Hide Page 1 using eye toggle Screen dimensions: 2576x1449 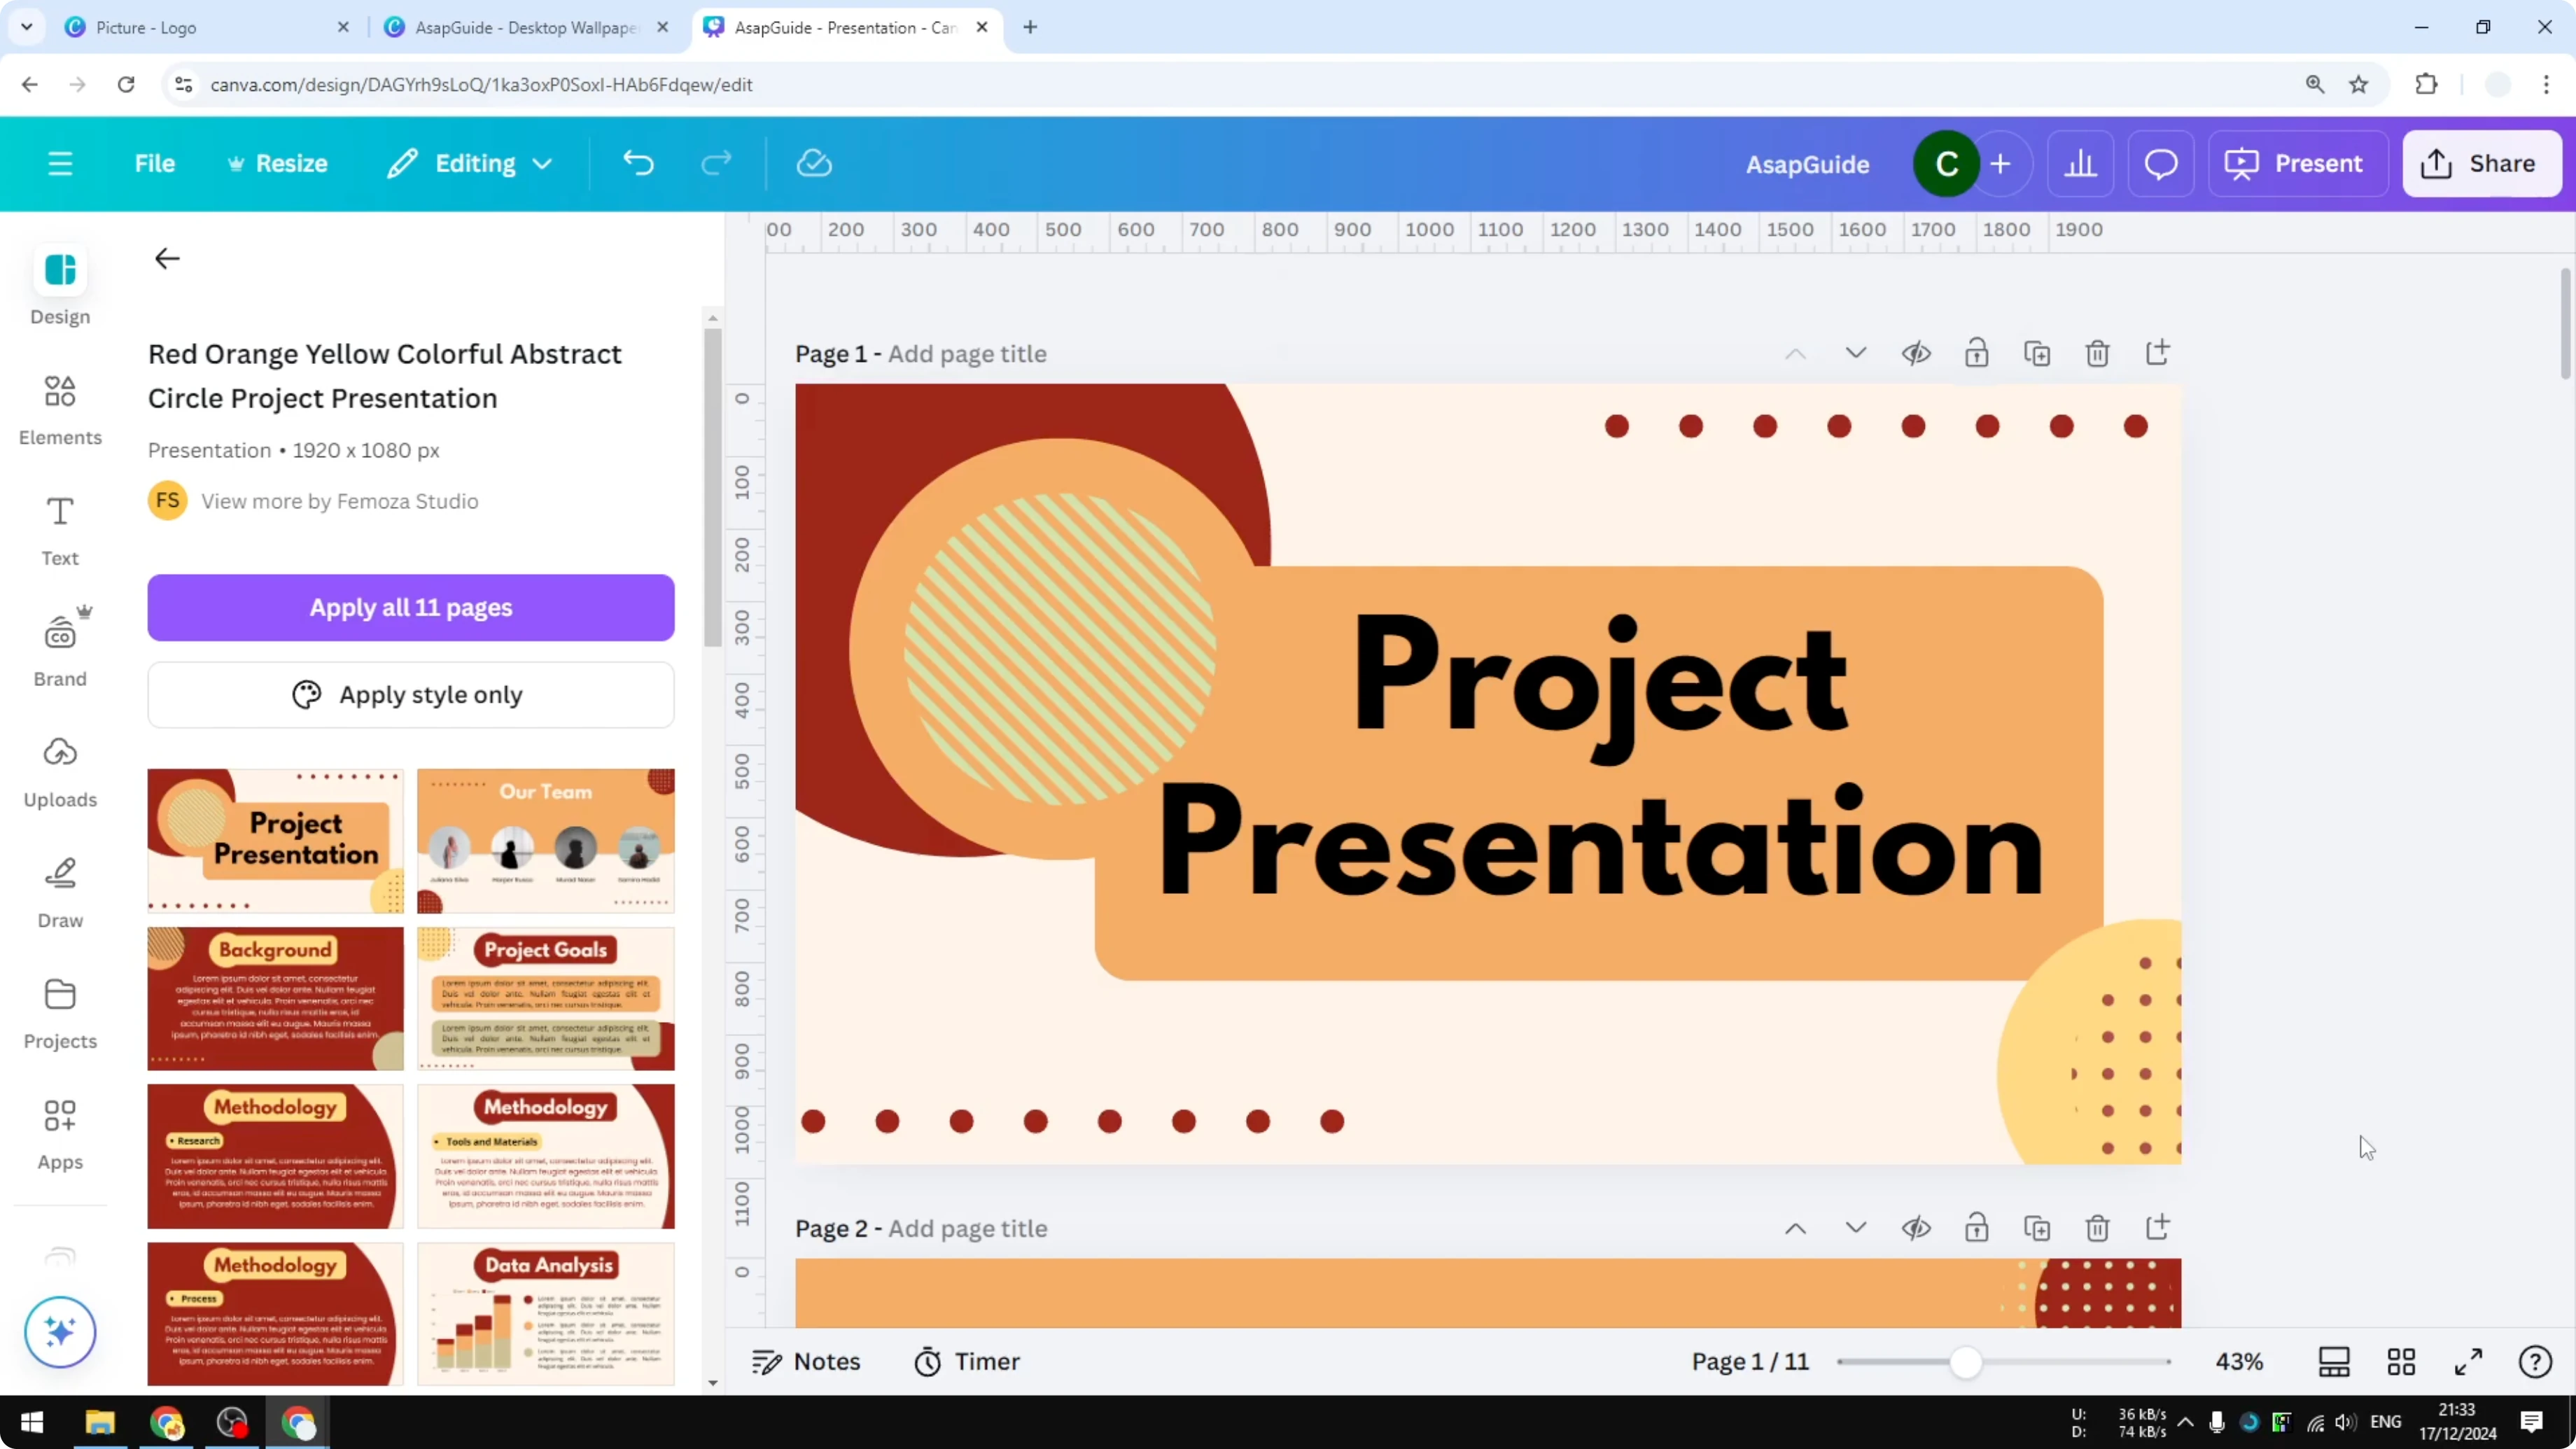click(1917, 353)
